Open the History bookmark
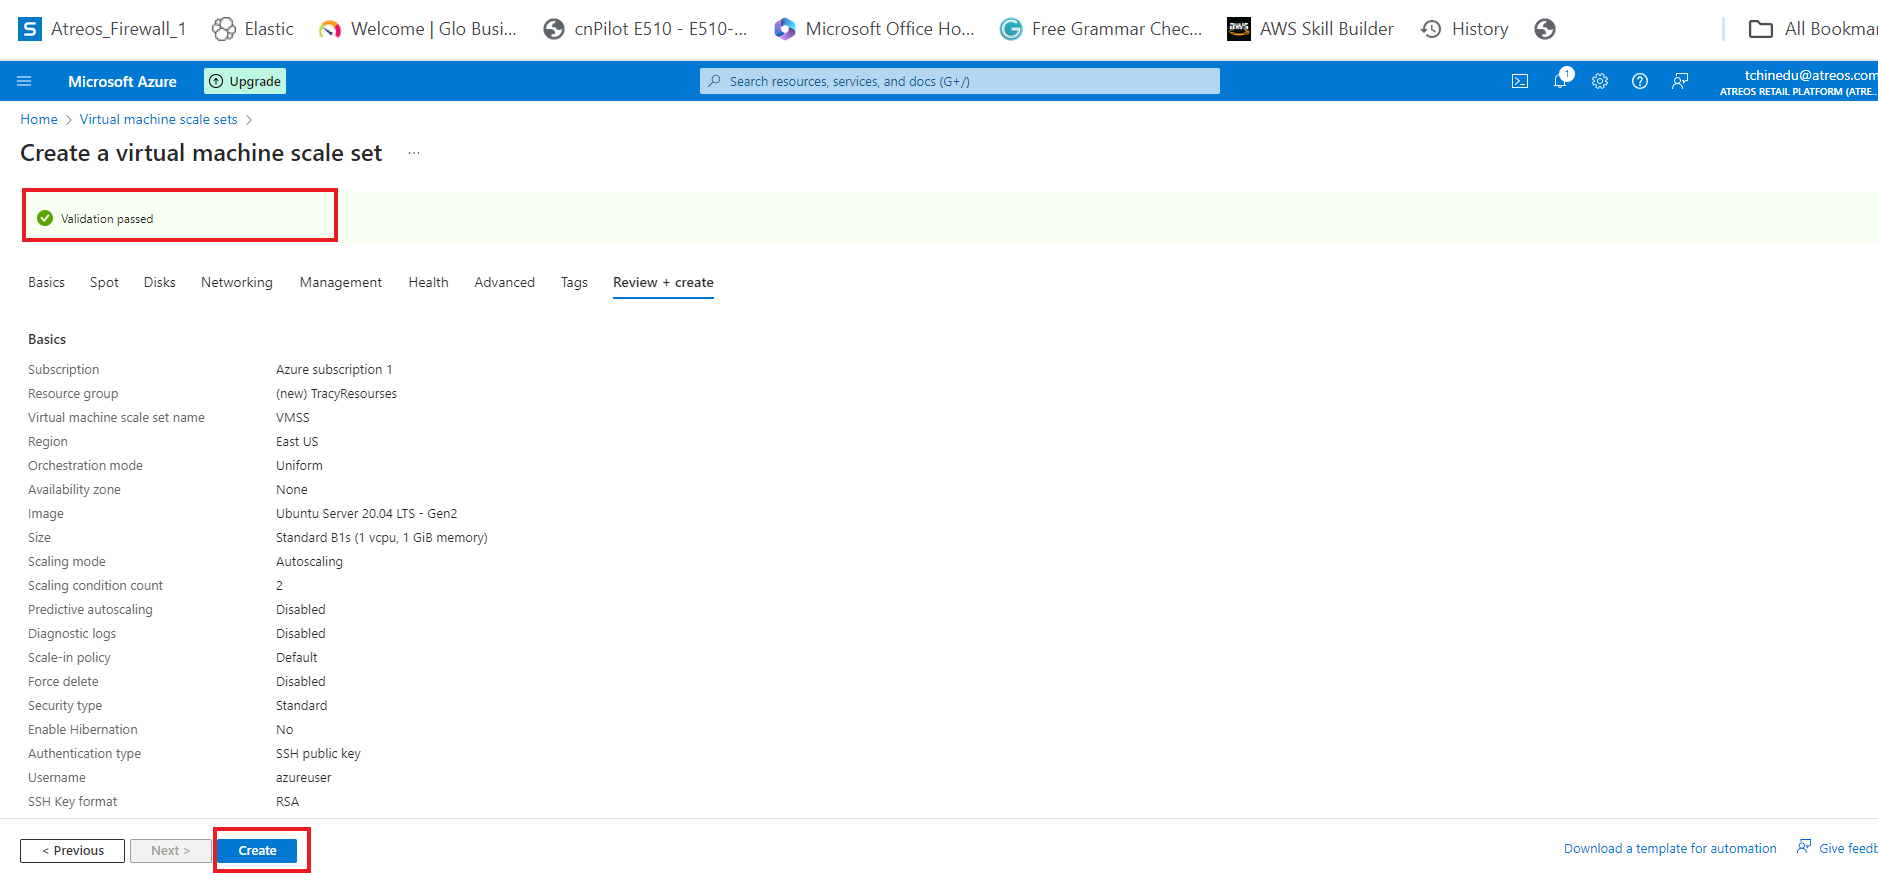 pos(1465,29)
